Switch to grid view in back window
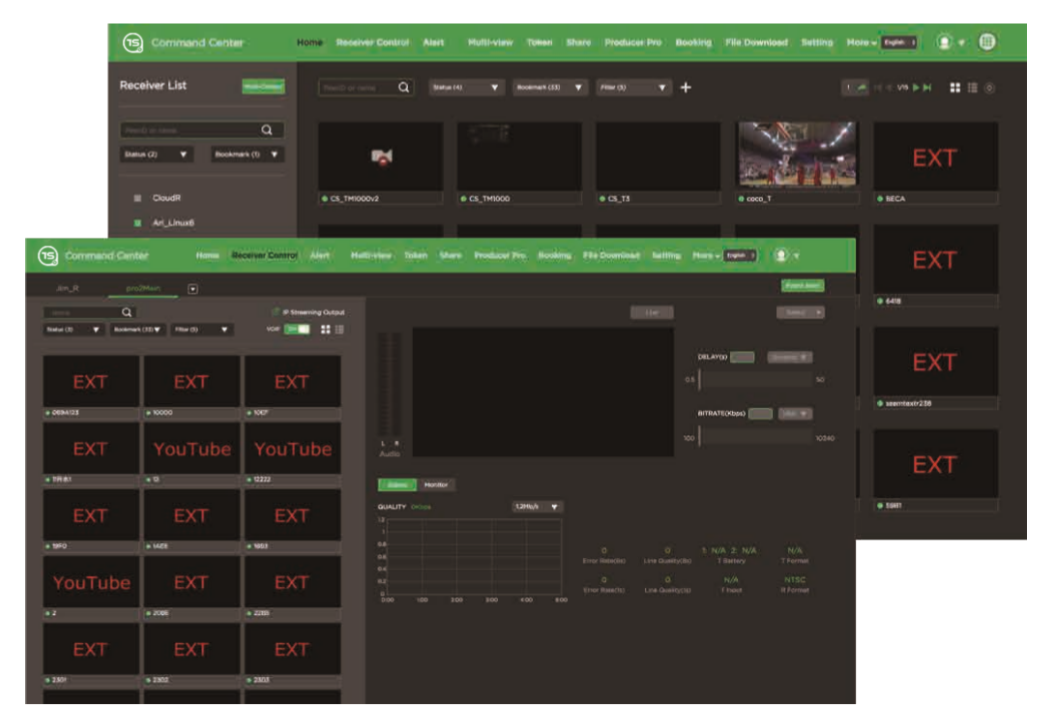The width and height of the screenshot is (1043, 723). coord(955,88)
